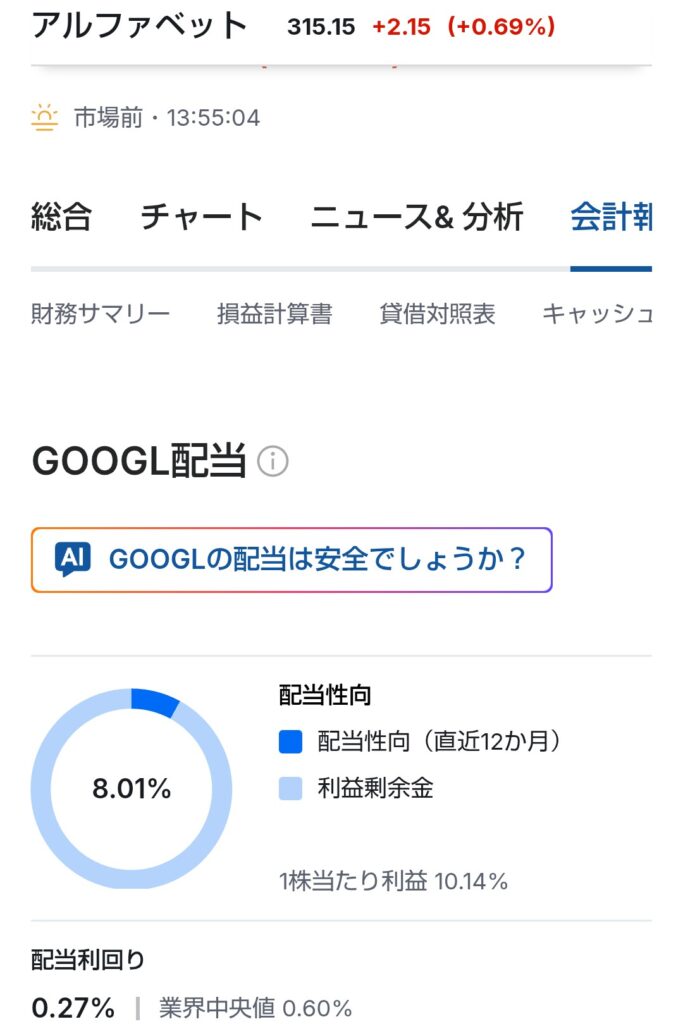
Task: Click the 315.15 stock price
Action: [320, 27]
